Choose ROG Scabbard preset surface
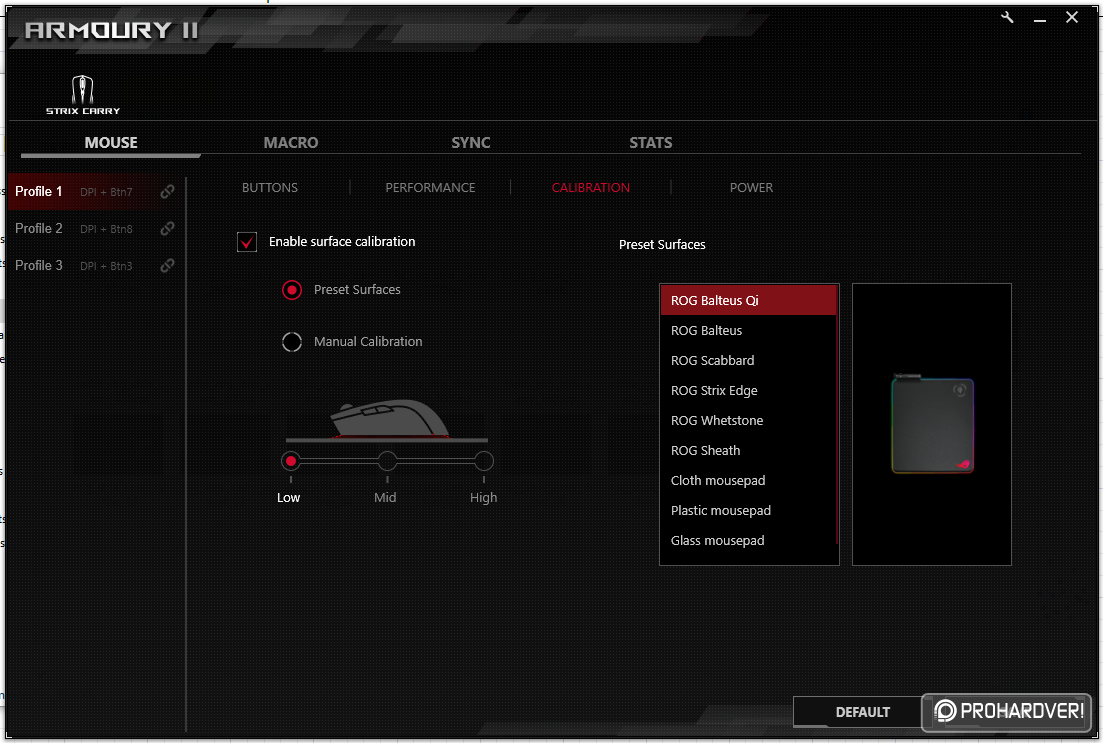Viewport: 1103px width, 743px height. [x=748, y=361]
